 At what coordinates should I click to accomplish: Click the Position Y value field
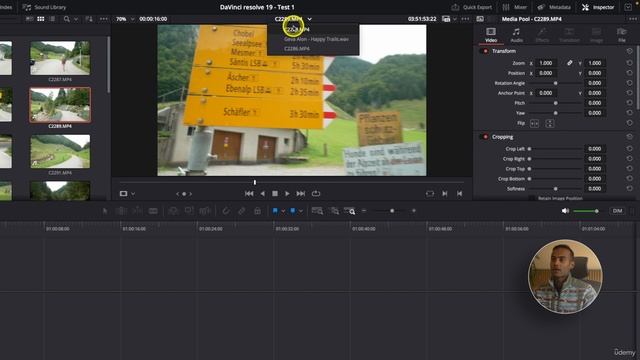(x=595, y=73)
